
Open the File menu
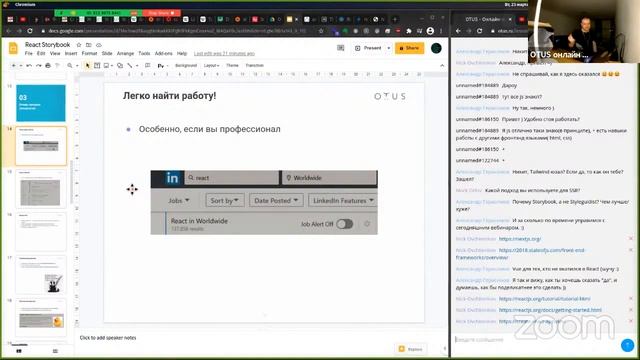point(29,53)
